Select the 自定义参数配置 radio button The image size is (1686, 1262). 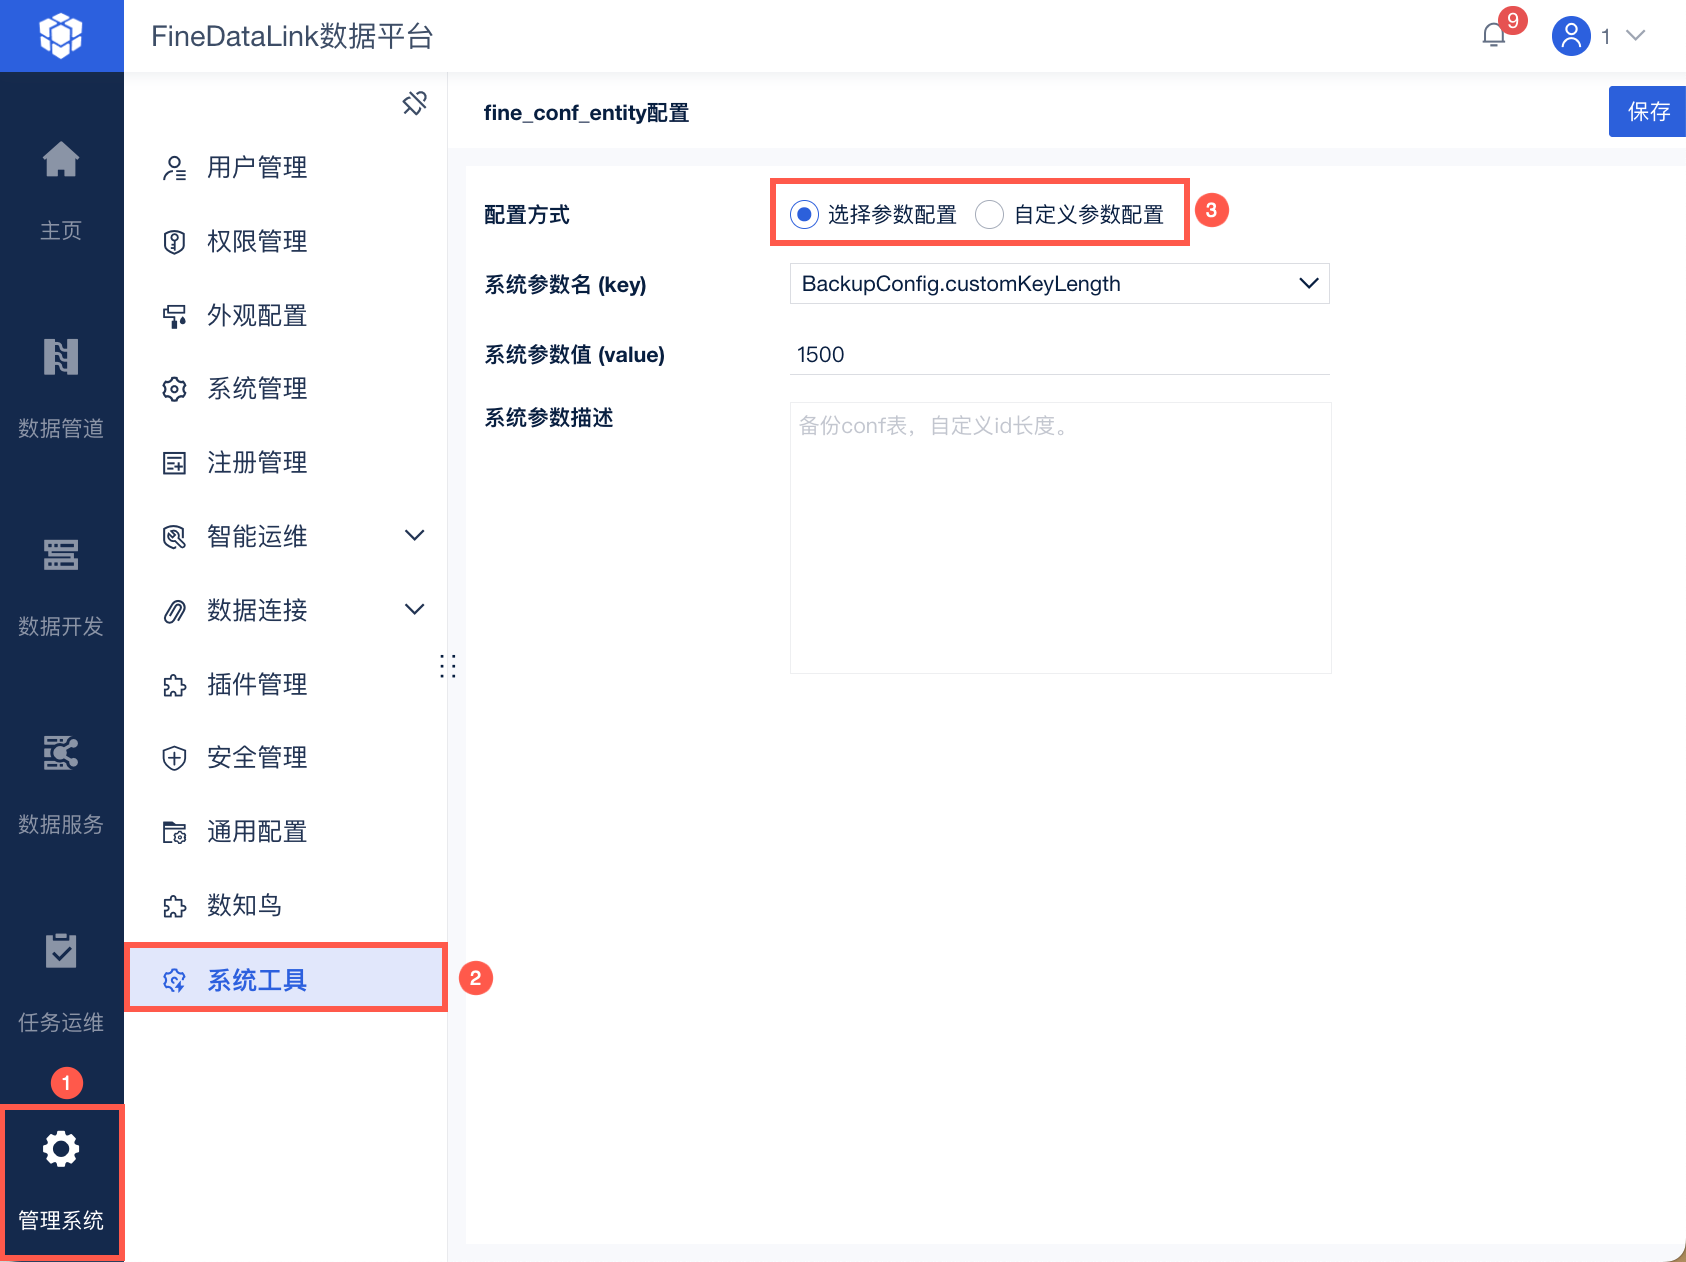[989, 214]
